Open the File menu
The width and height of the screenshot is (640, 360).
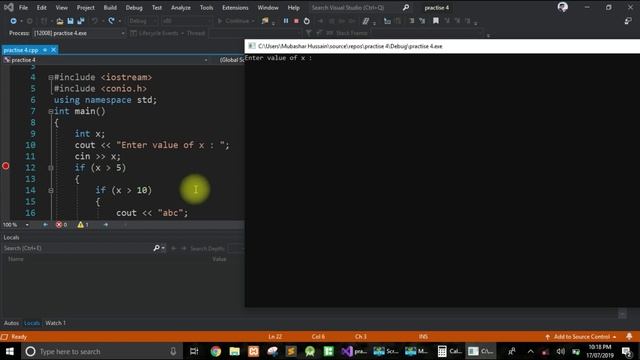point(23,8)
